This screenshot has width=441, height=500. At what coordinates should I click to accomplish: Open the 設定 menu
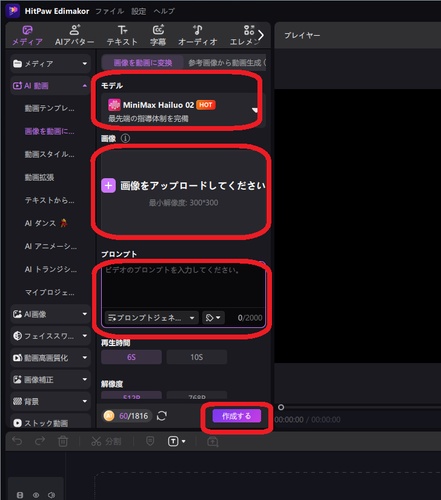(138, 11)
